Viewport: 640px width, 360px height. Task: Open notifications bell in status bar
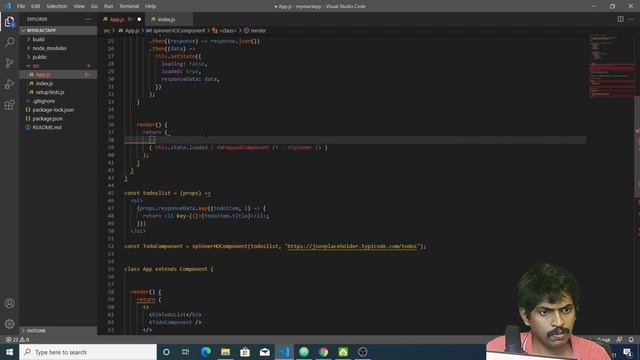pyautogui.click(x=631, y=340)
